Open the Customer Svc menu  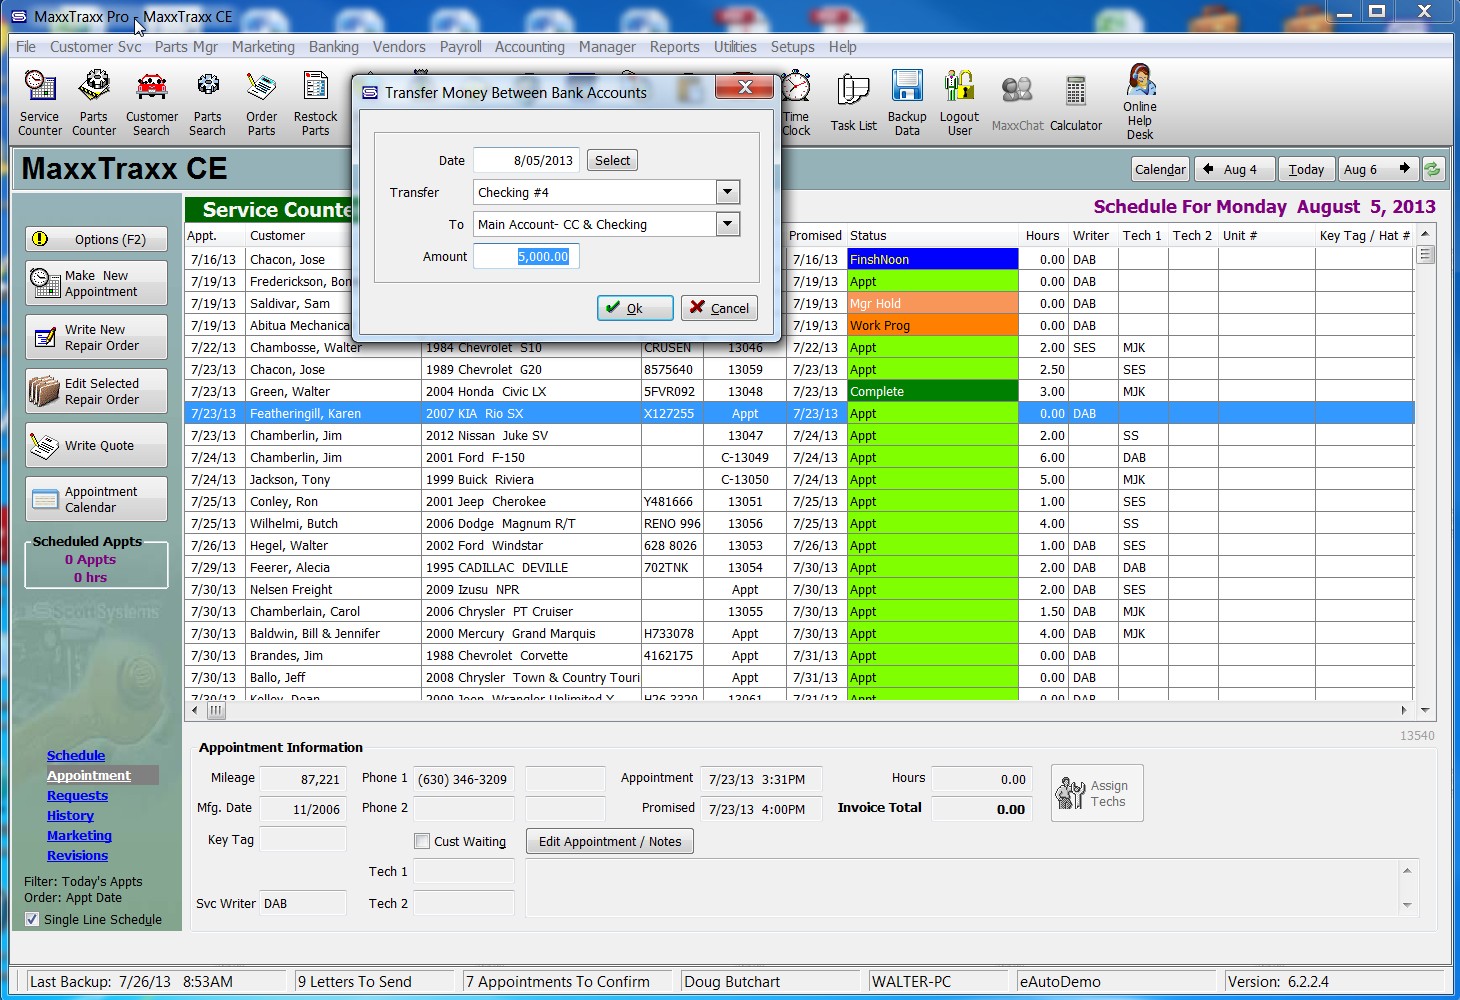point(96,47)
